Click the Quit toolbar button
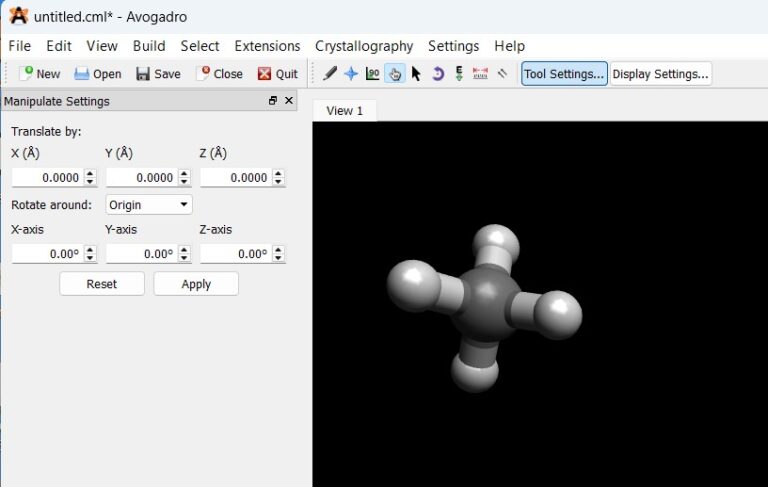 (x=278, y=73)
